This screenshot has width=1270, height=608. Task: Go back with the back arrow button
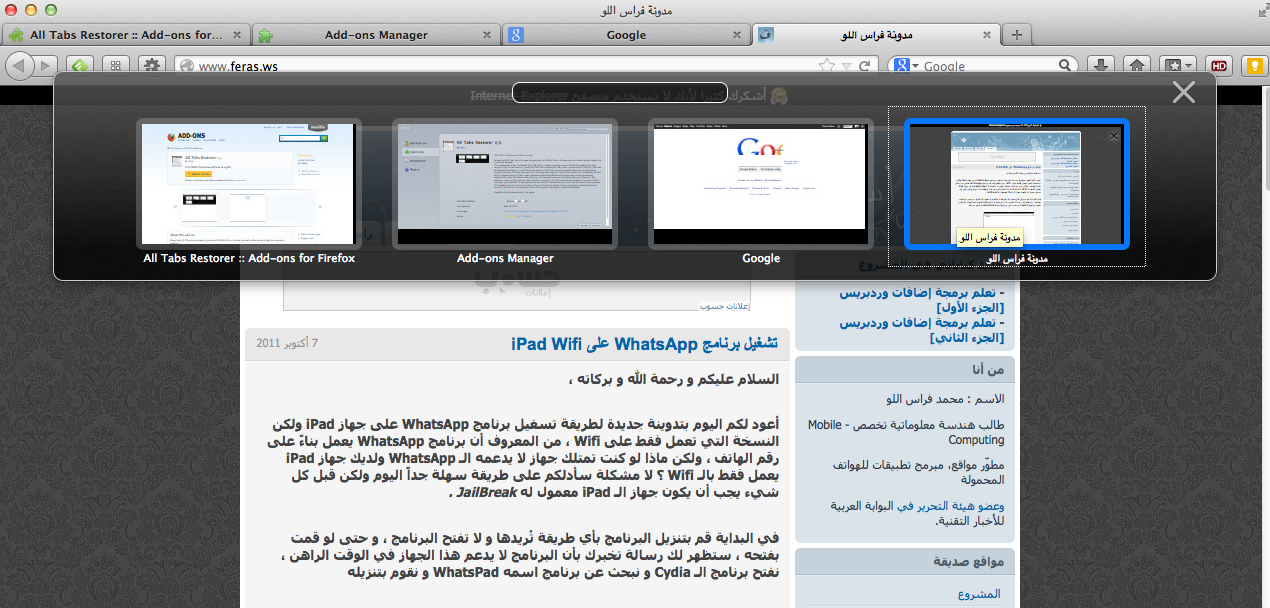[20, 66]
